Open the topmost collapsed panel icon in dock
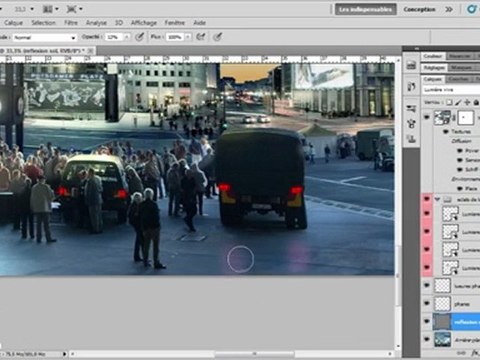Viewport: 480px width, 360px height. coord(411,65)
